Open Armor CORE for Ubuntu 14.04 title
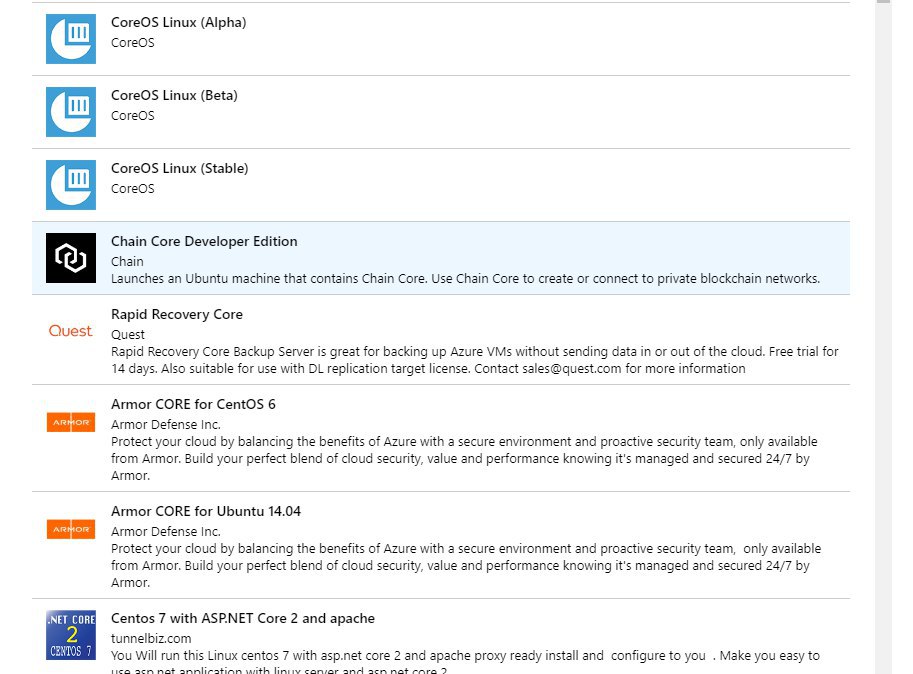 206,511
